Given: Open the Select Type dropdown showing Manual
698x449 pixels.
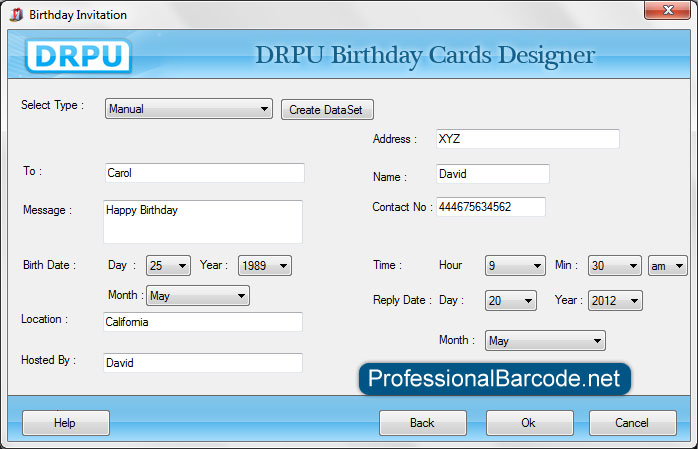Looking at the screenshot, I should click(189, 109).
